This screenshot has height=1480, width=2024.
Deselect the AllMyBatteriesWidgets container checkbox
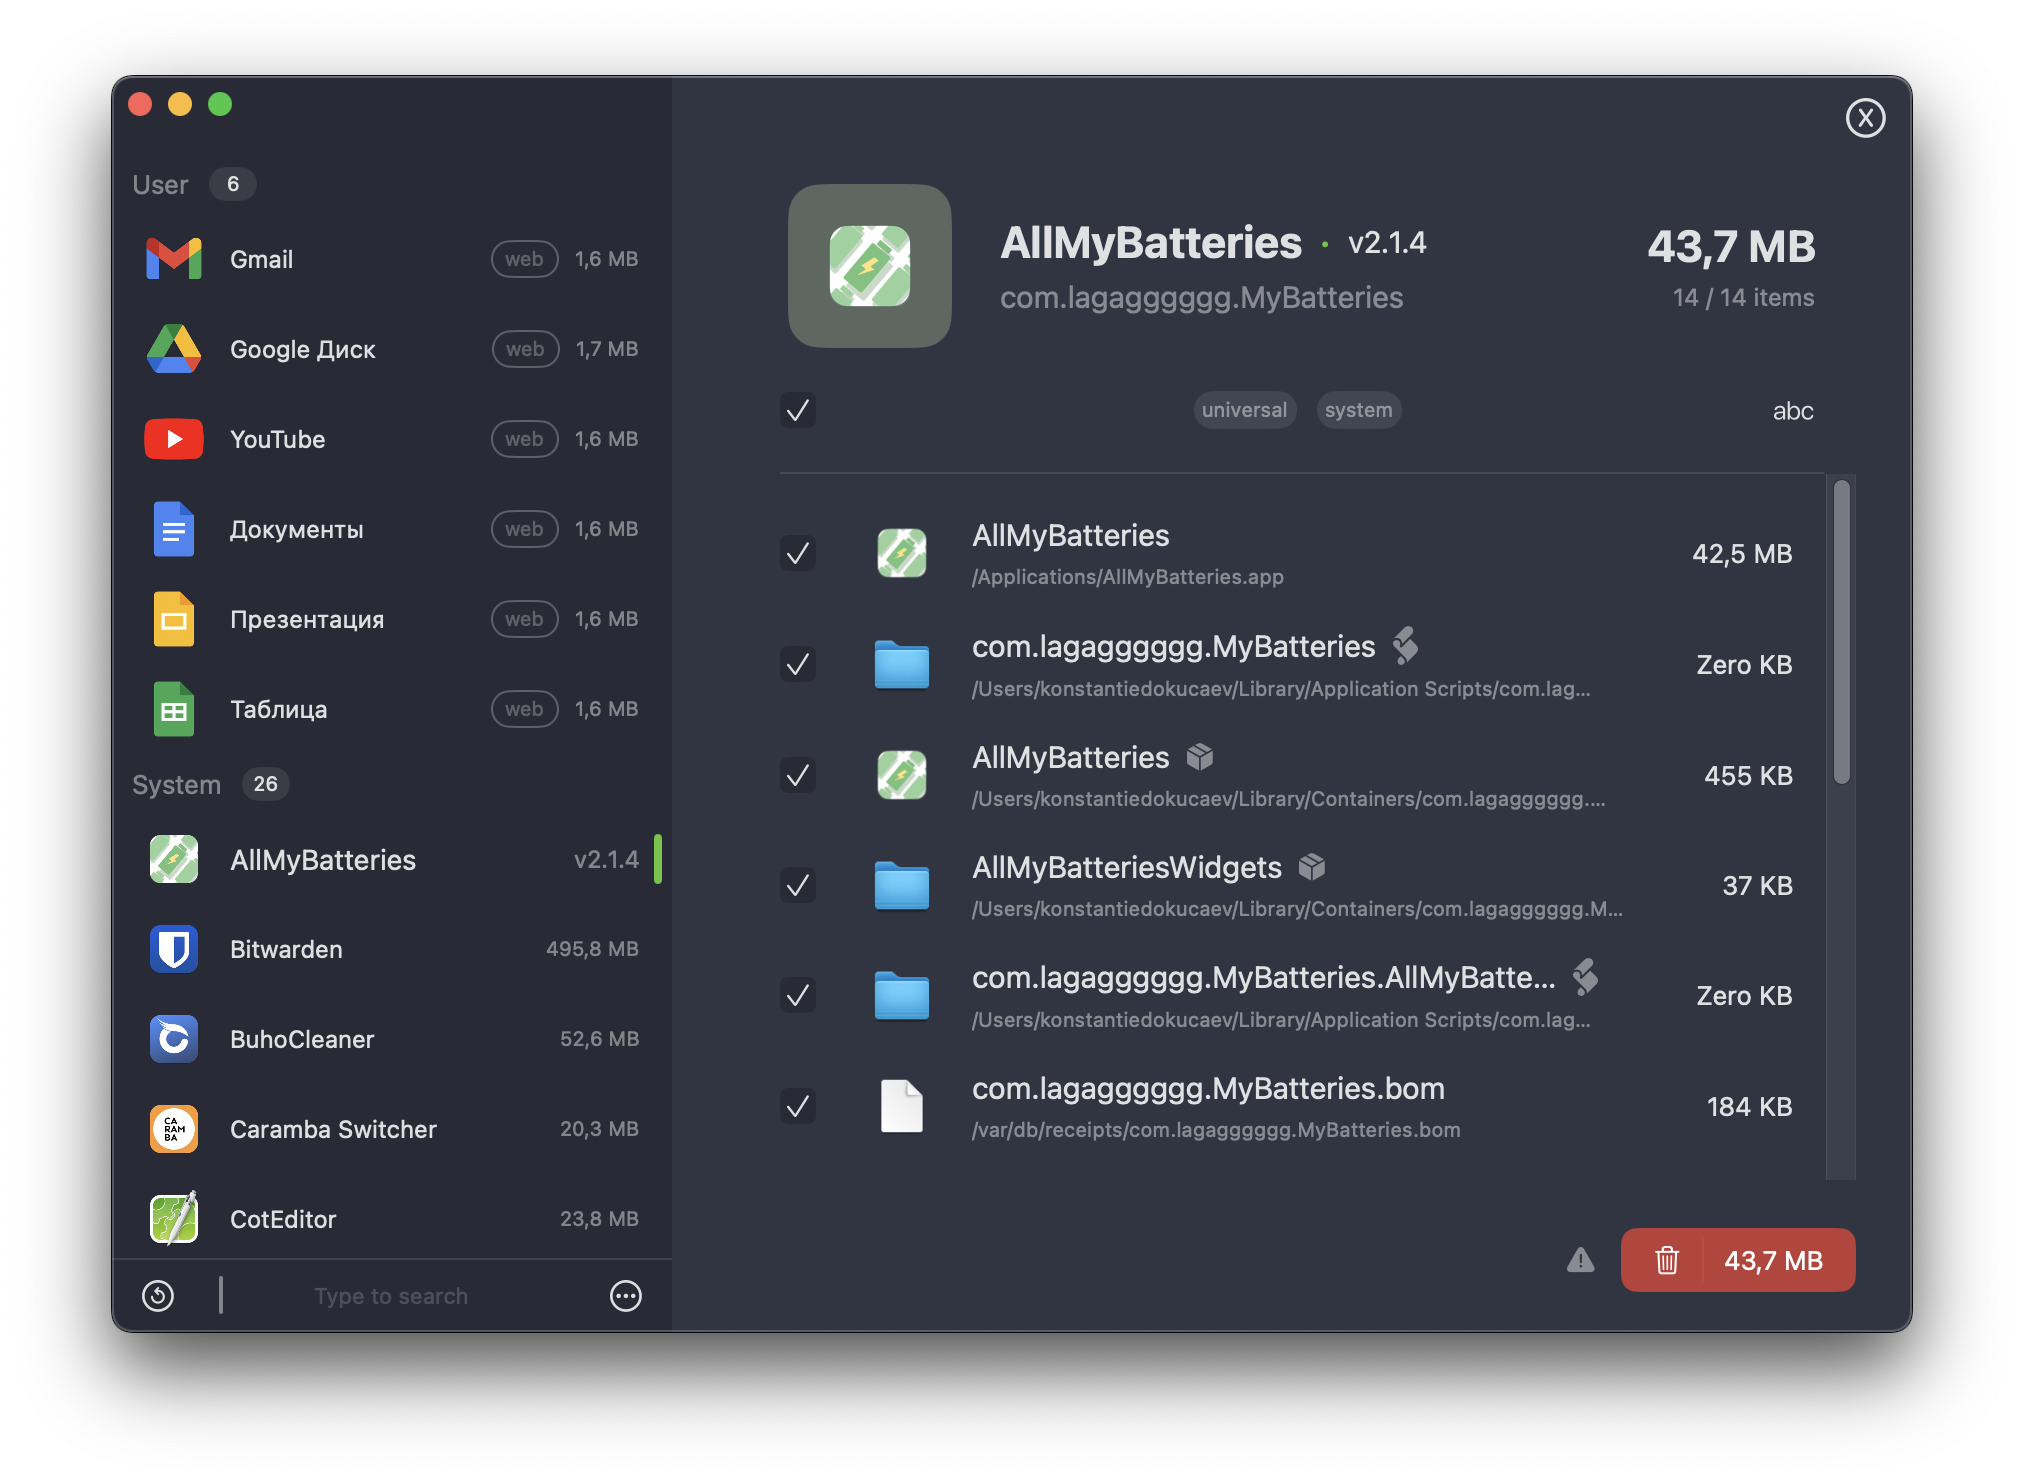pyautogui.click(x=798, y=885)
